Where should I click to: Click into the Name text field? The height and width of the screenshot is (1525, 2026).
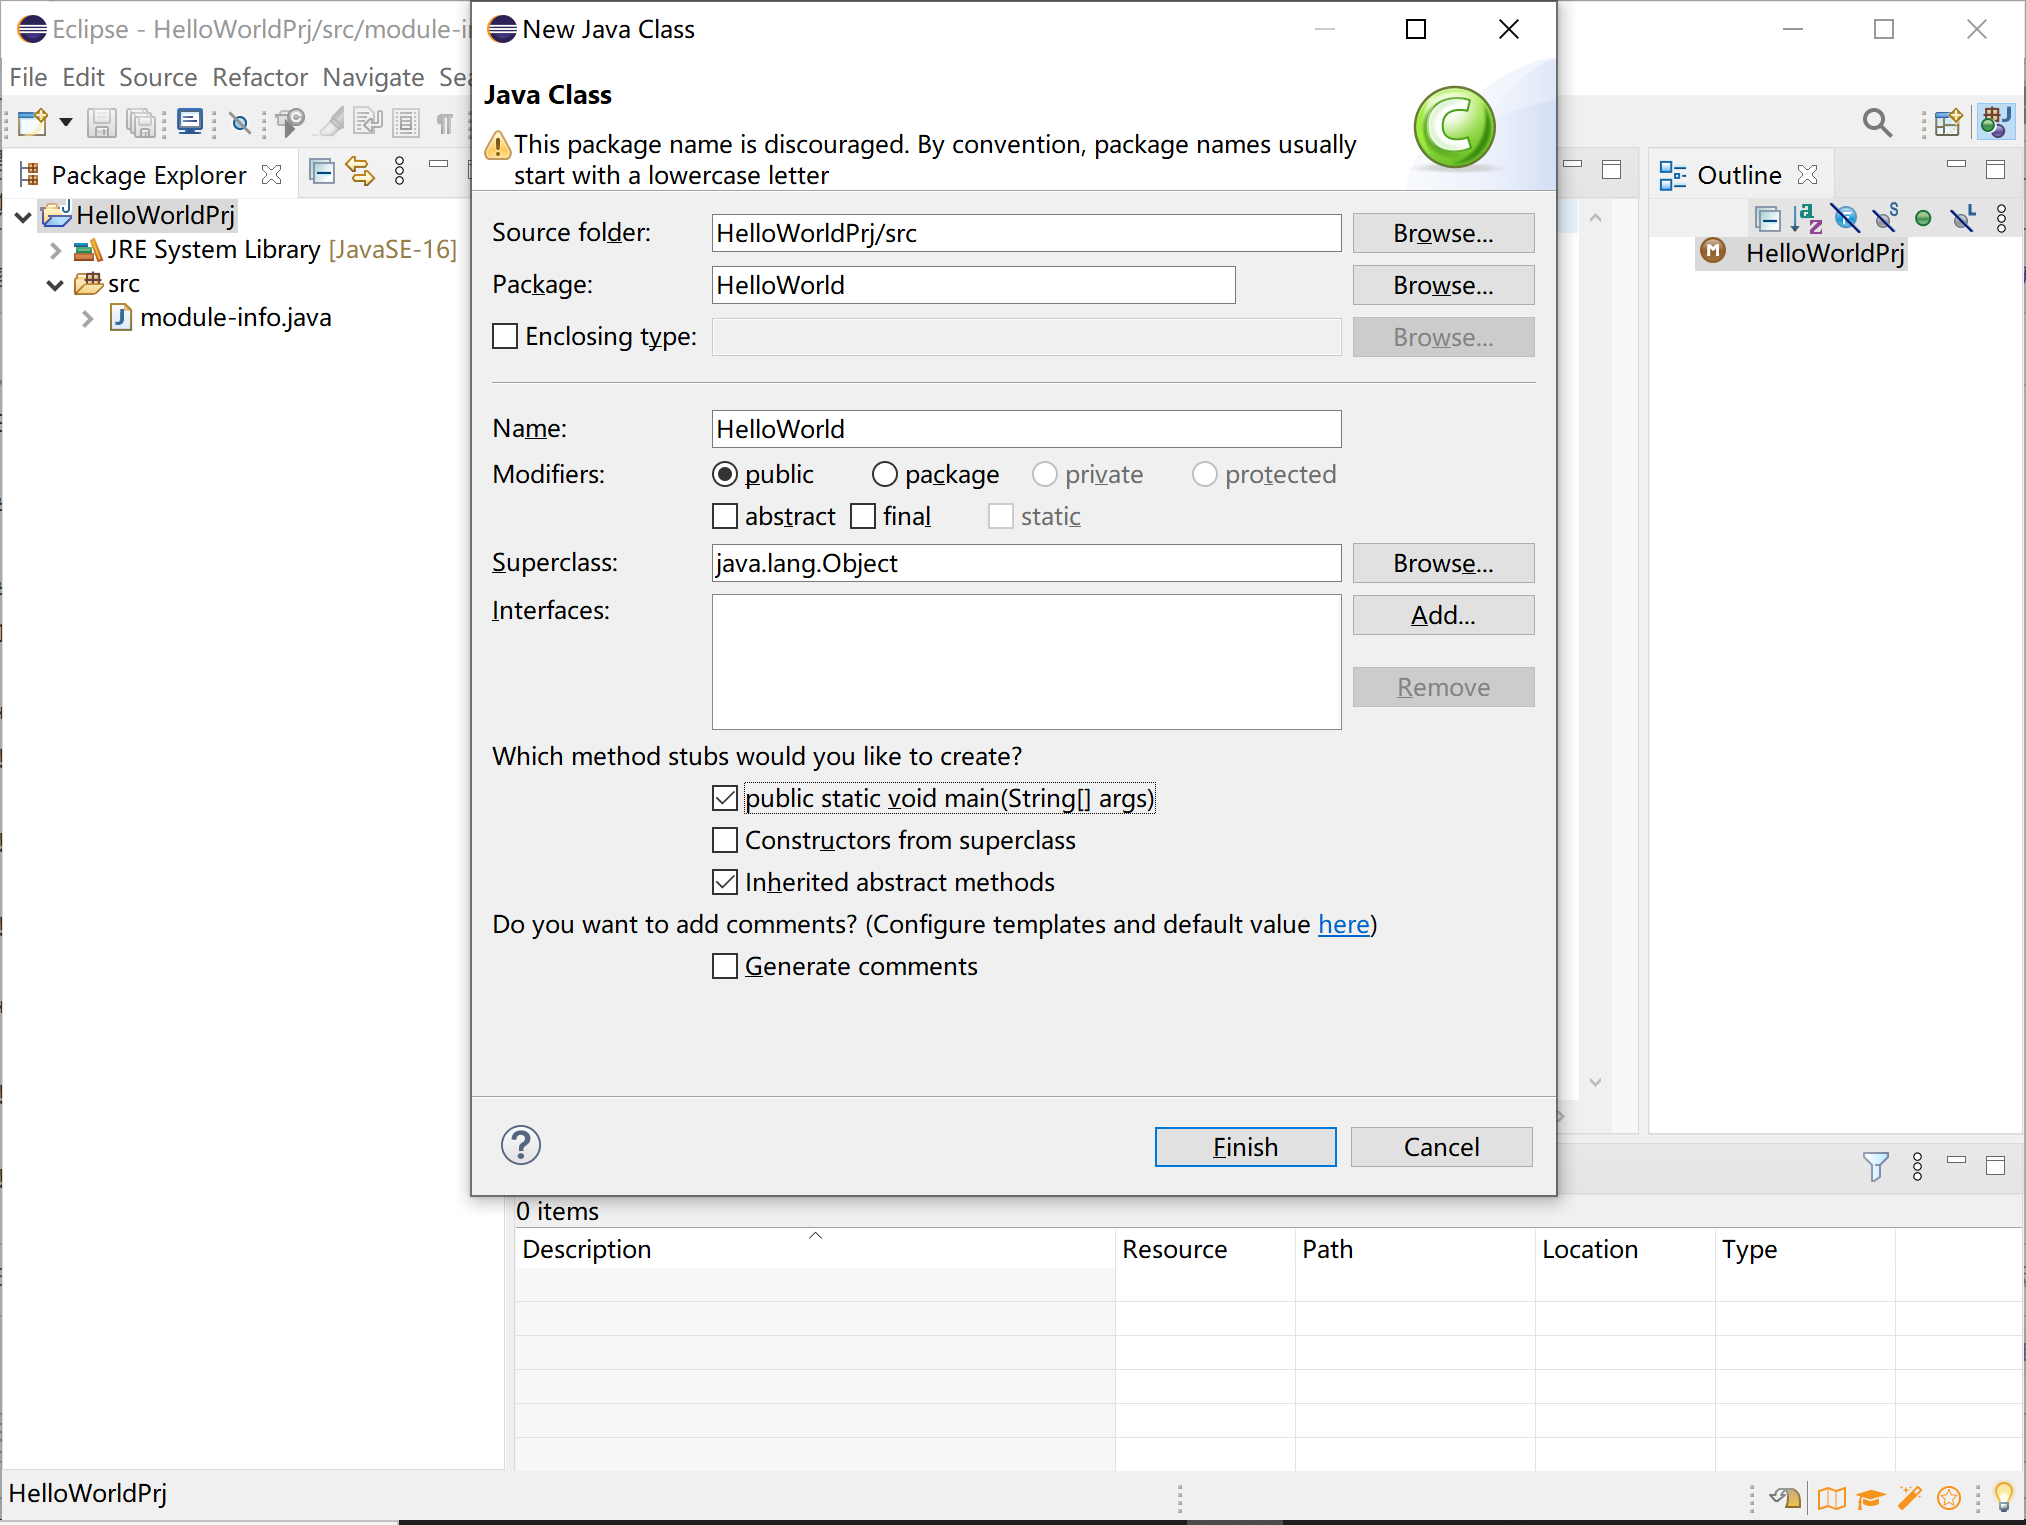tap(1025, 429)
